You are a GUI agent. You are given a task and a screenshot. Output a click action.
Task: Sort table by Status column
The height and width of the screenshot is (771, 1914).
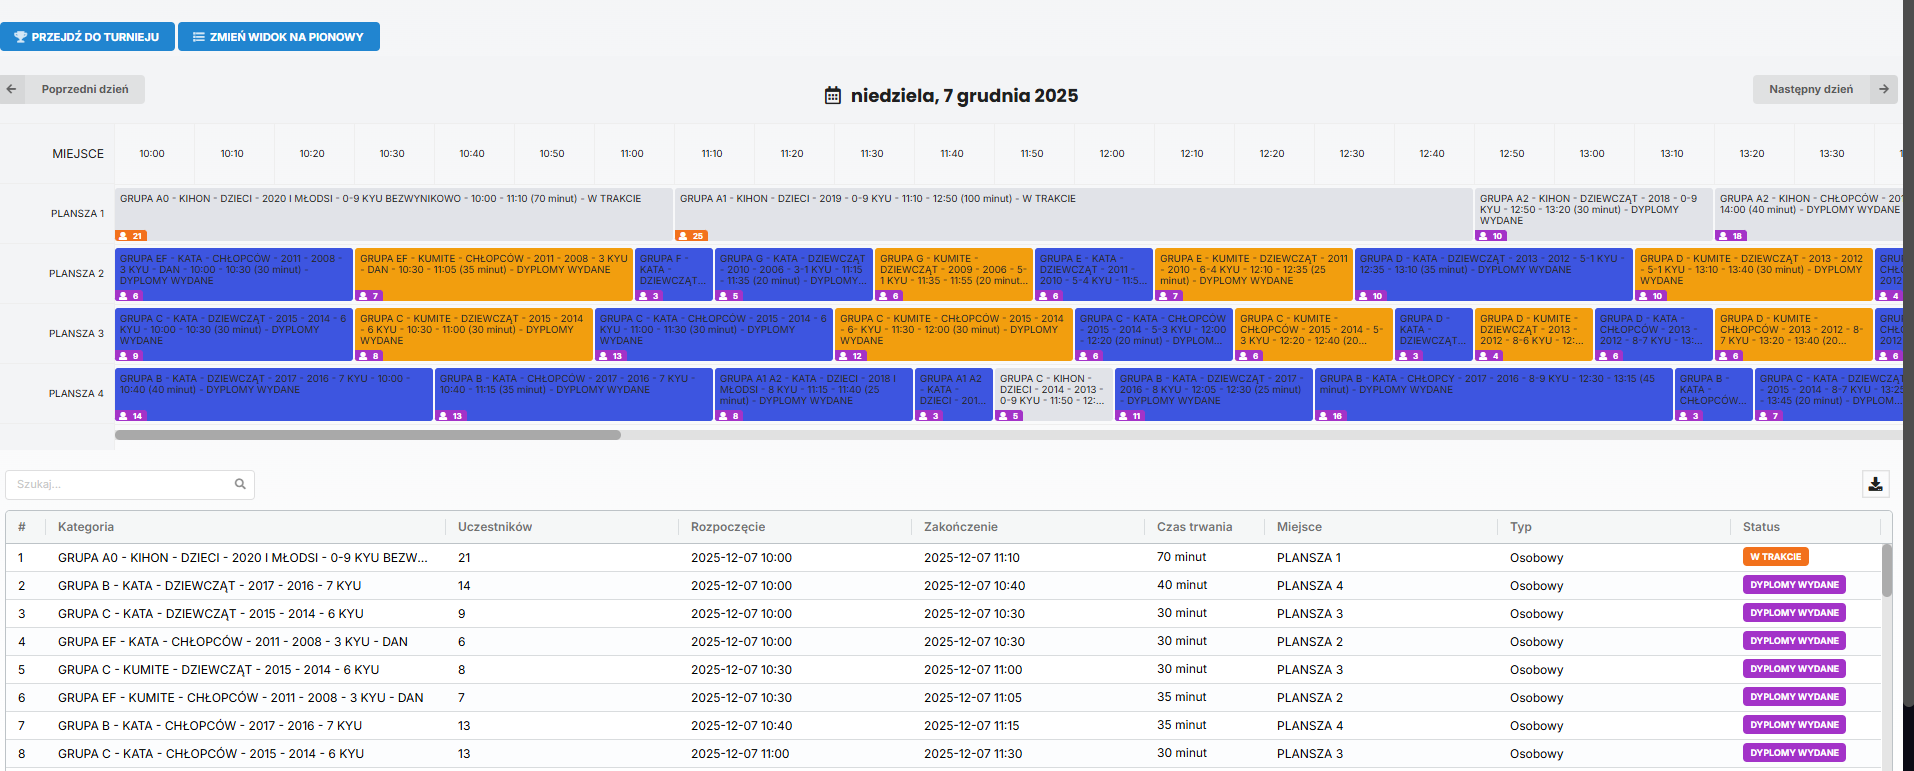1761,527
